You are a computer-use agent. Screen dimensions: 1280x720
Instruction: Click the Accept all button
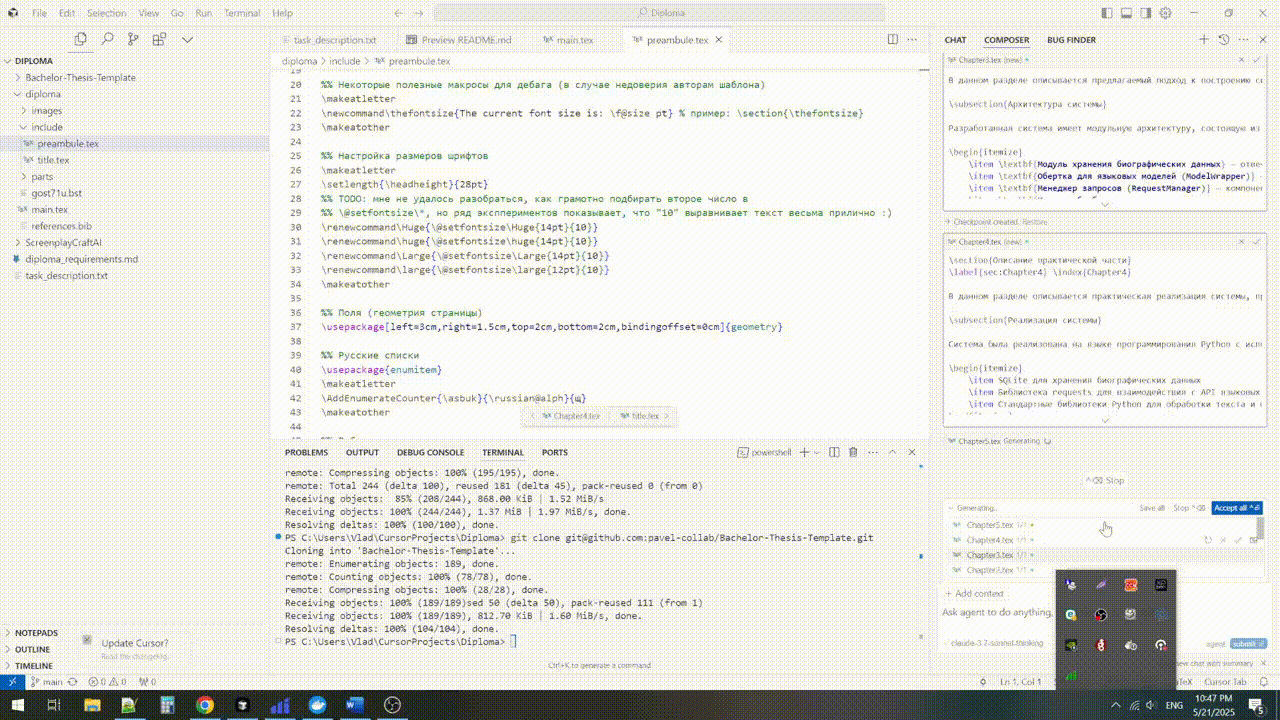point(1237,508)
